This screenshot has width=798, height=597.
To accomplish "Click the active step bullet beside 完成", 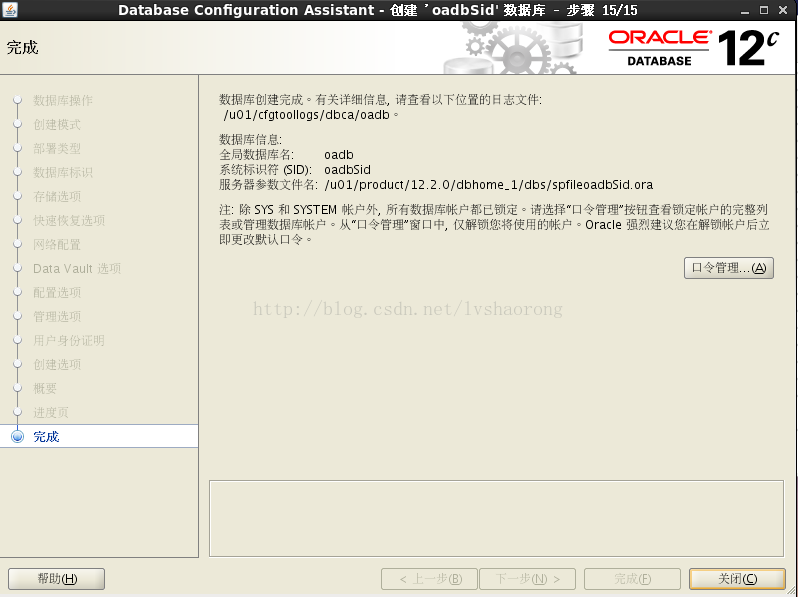I will coord(17,436).
